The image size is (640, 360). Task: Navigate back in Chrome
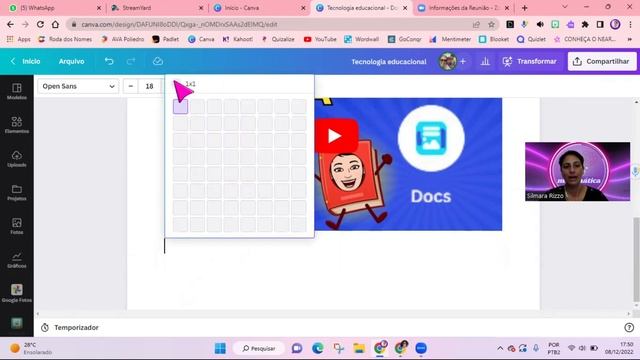[x=10, y=24]
